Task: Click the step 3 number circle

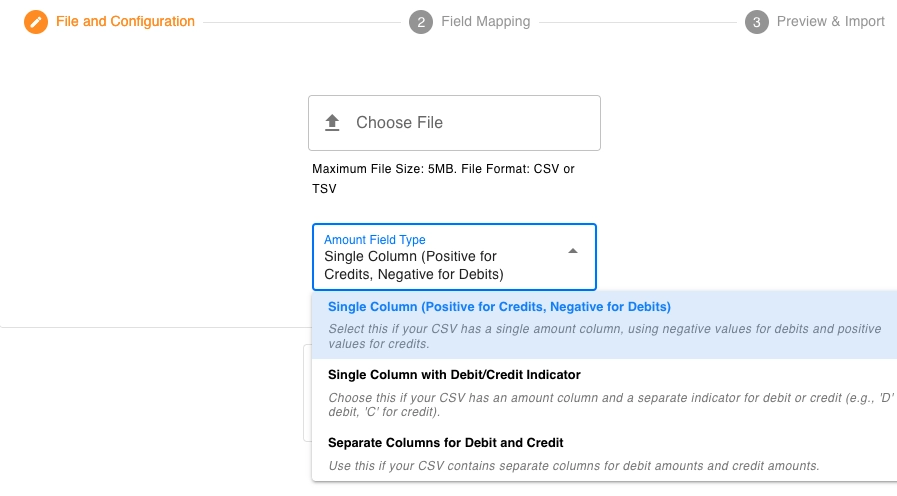Action: point(757,22)
